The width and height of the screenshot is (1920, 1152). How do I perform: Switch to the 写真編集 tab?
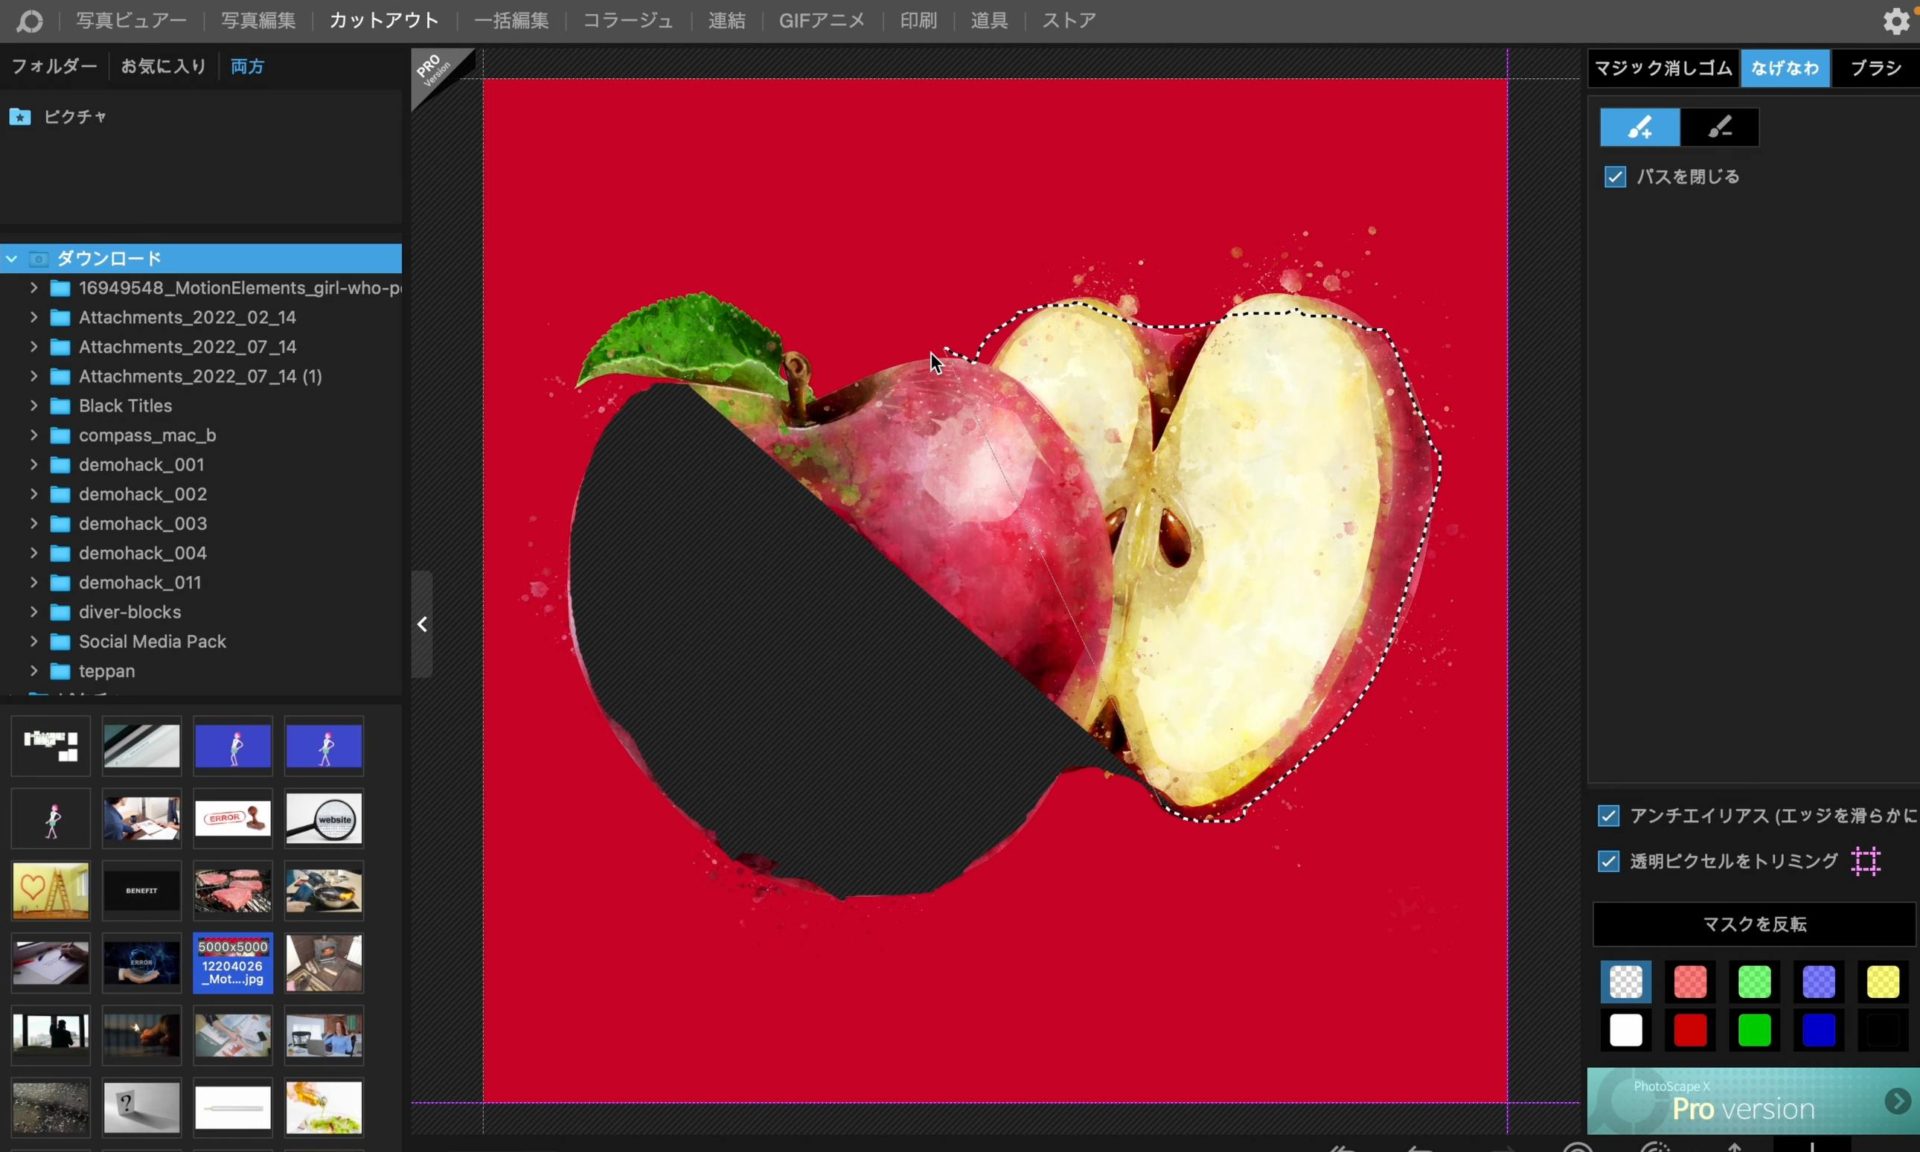point(257,21)
